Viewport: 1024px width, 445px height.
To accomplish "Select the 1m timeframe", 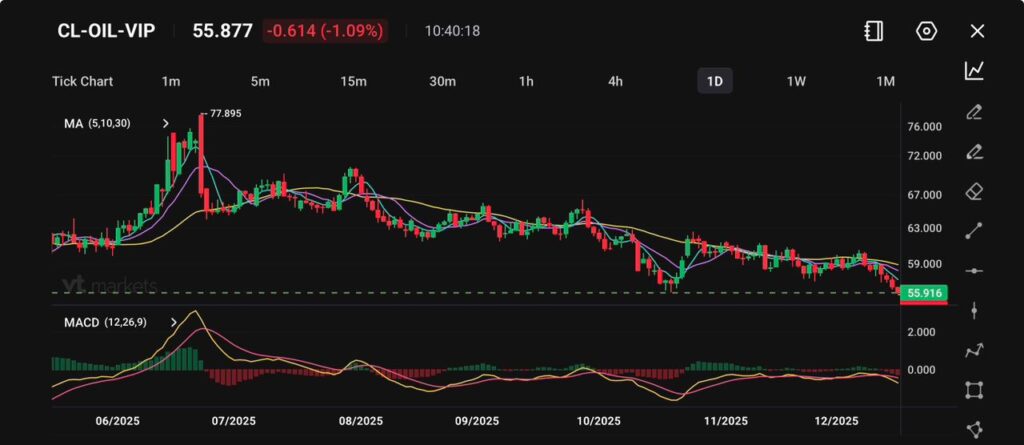I will (x=171, y=81).
